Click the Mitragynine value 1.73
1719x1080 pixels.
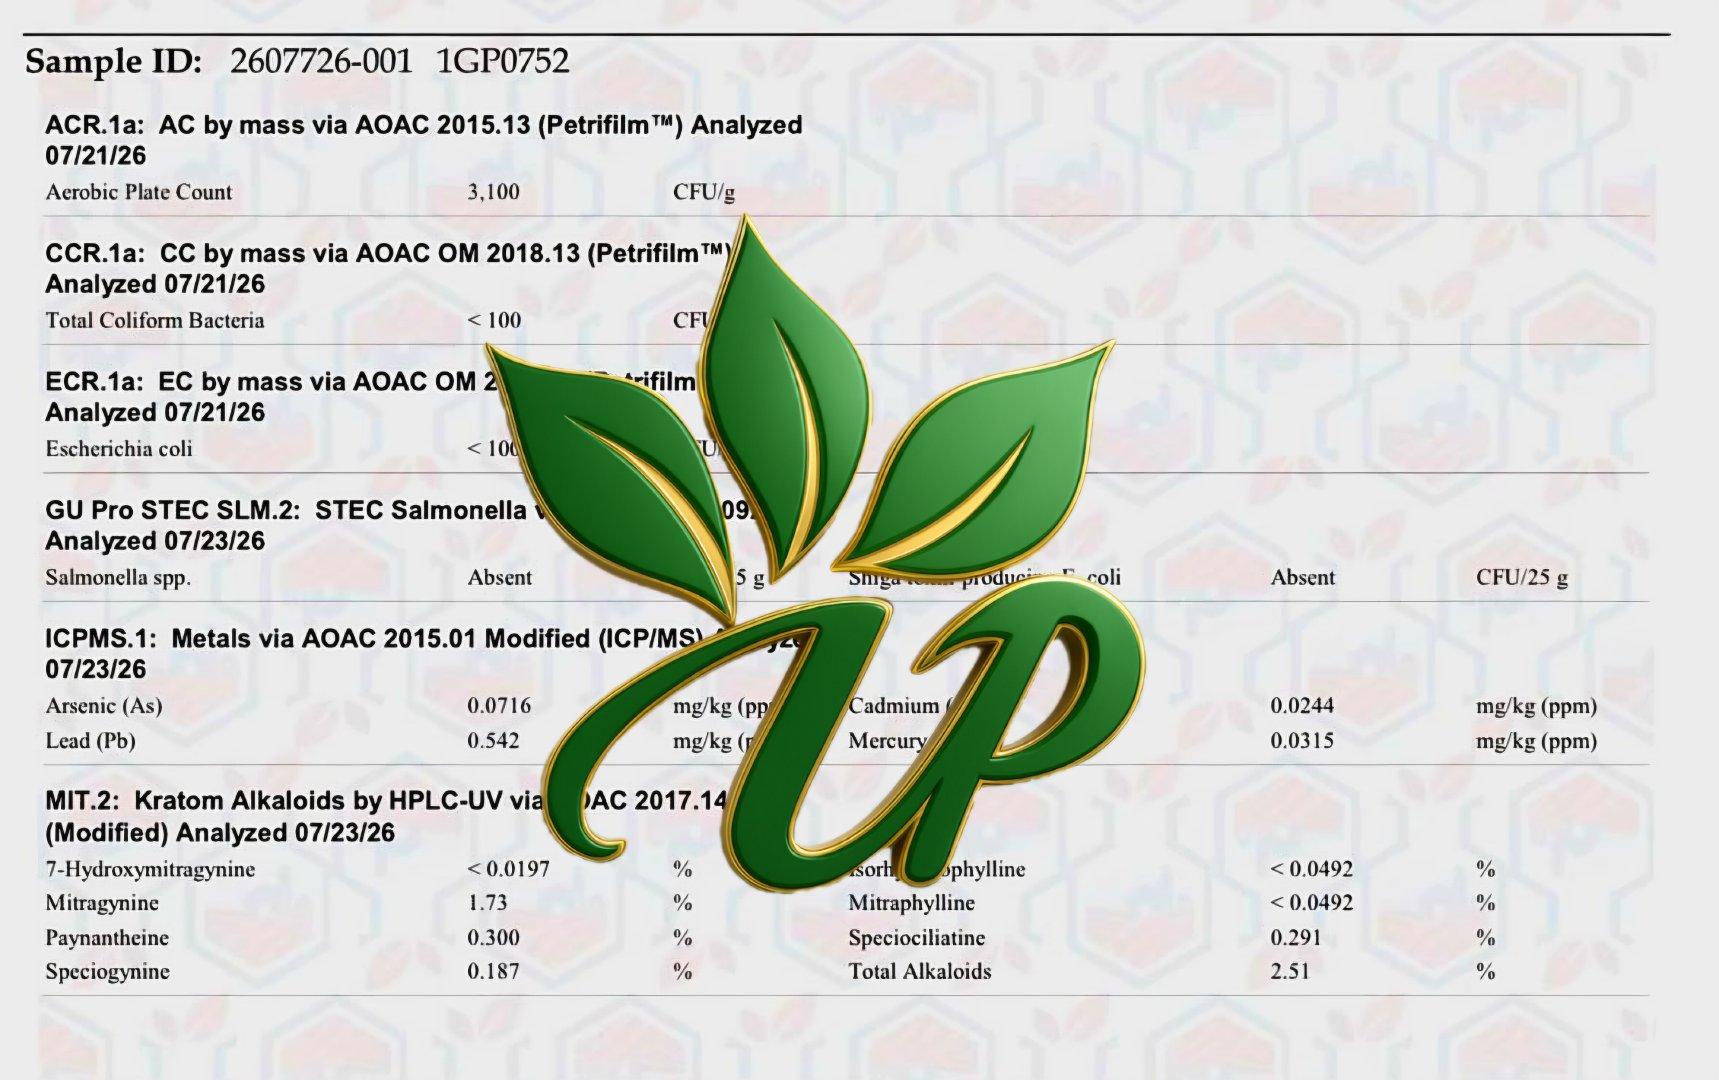[487, 902]
